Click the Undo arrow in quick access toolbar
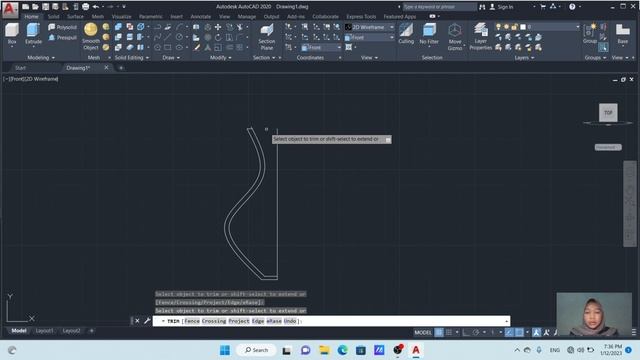The width and height of the screenshot is (640, 360). [x=96, y=7]
